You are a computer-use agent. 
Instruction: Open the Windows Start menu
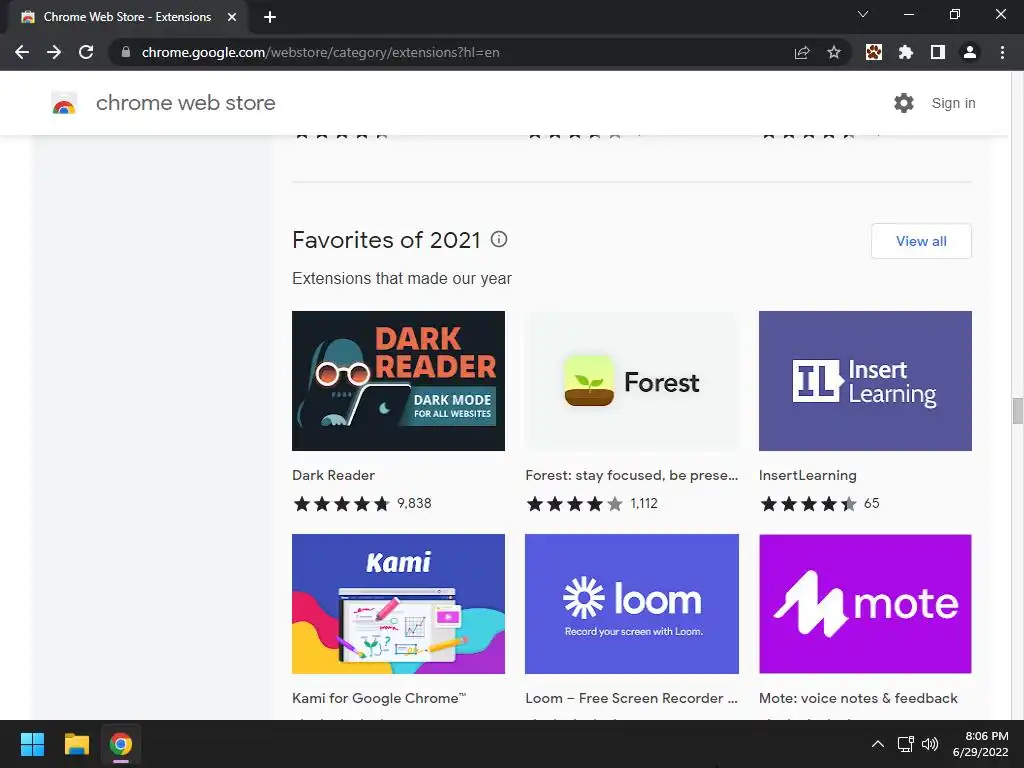coord(32,744)
